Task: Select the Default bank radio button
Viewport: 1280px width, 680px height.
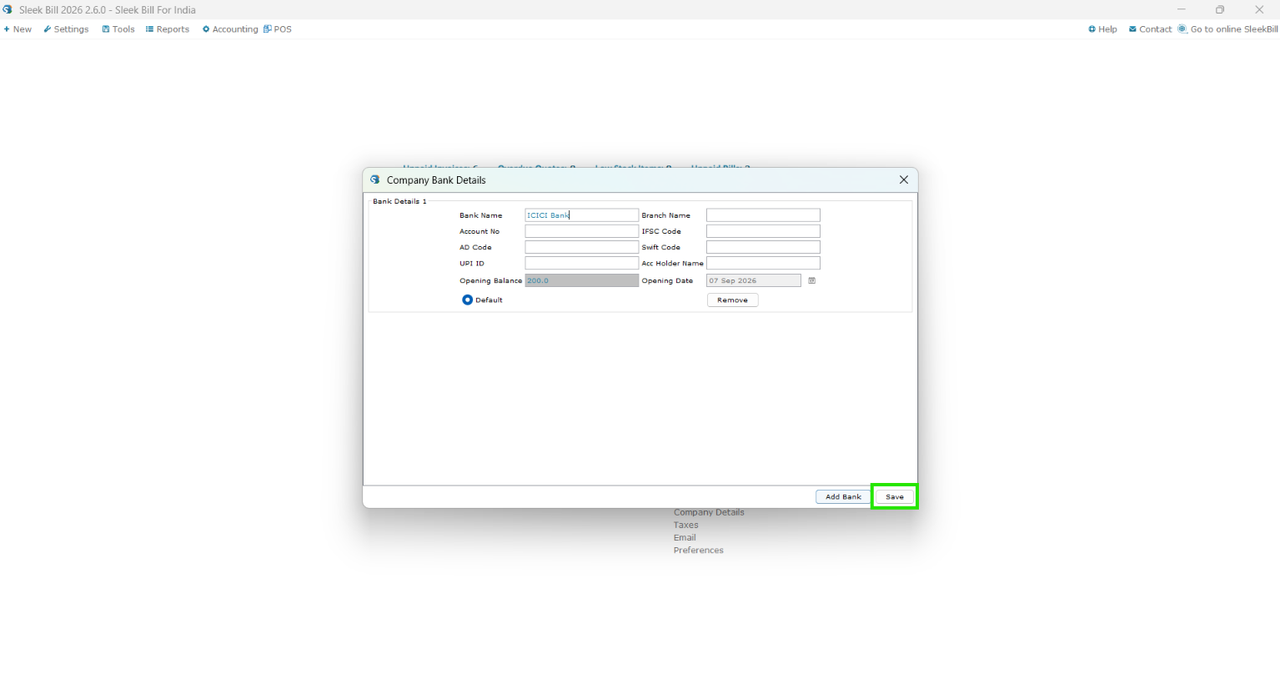Action: [467, 300]
